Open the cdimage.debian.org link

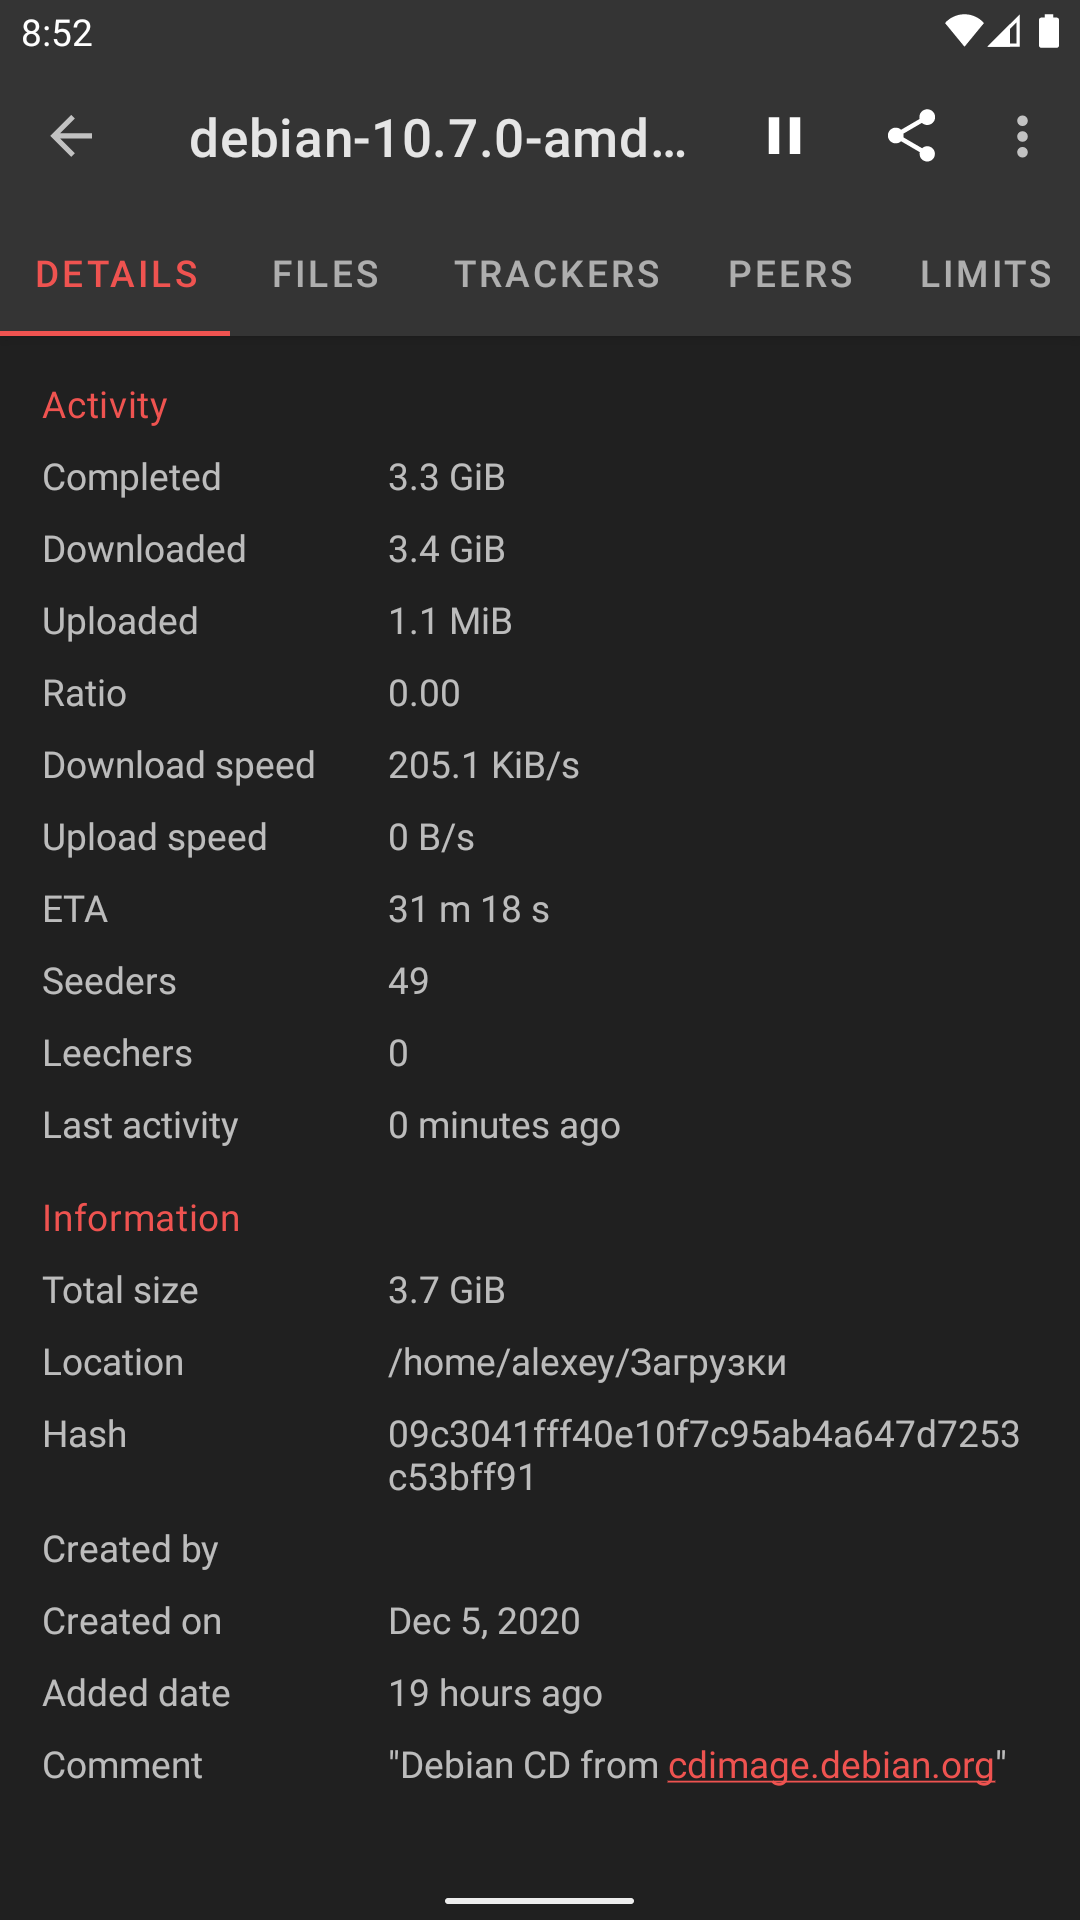tap(831, 1766)
